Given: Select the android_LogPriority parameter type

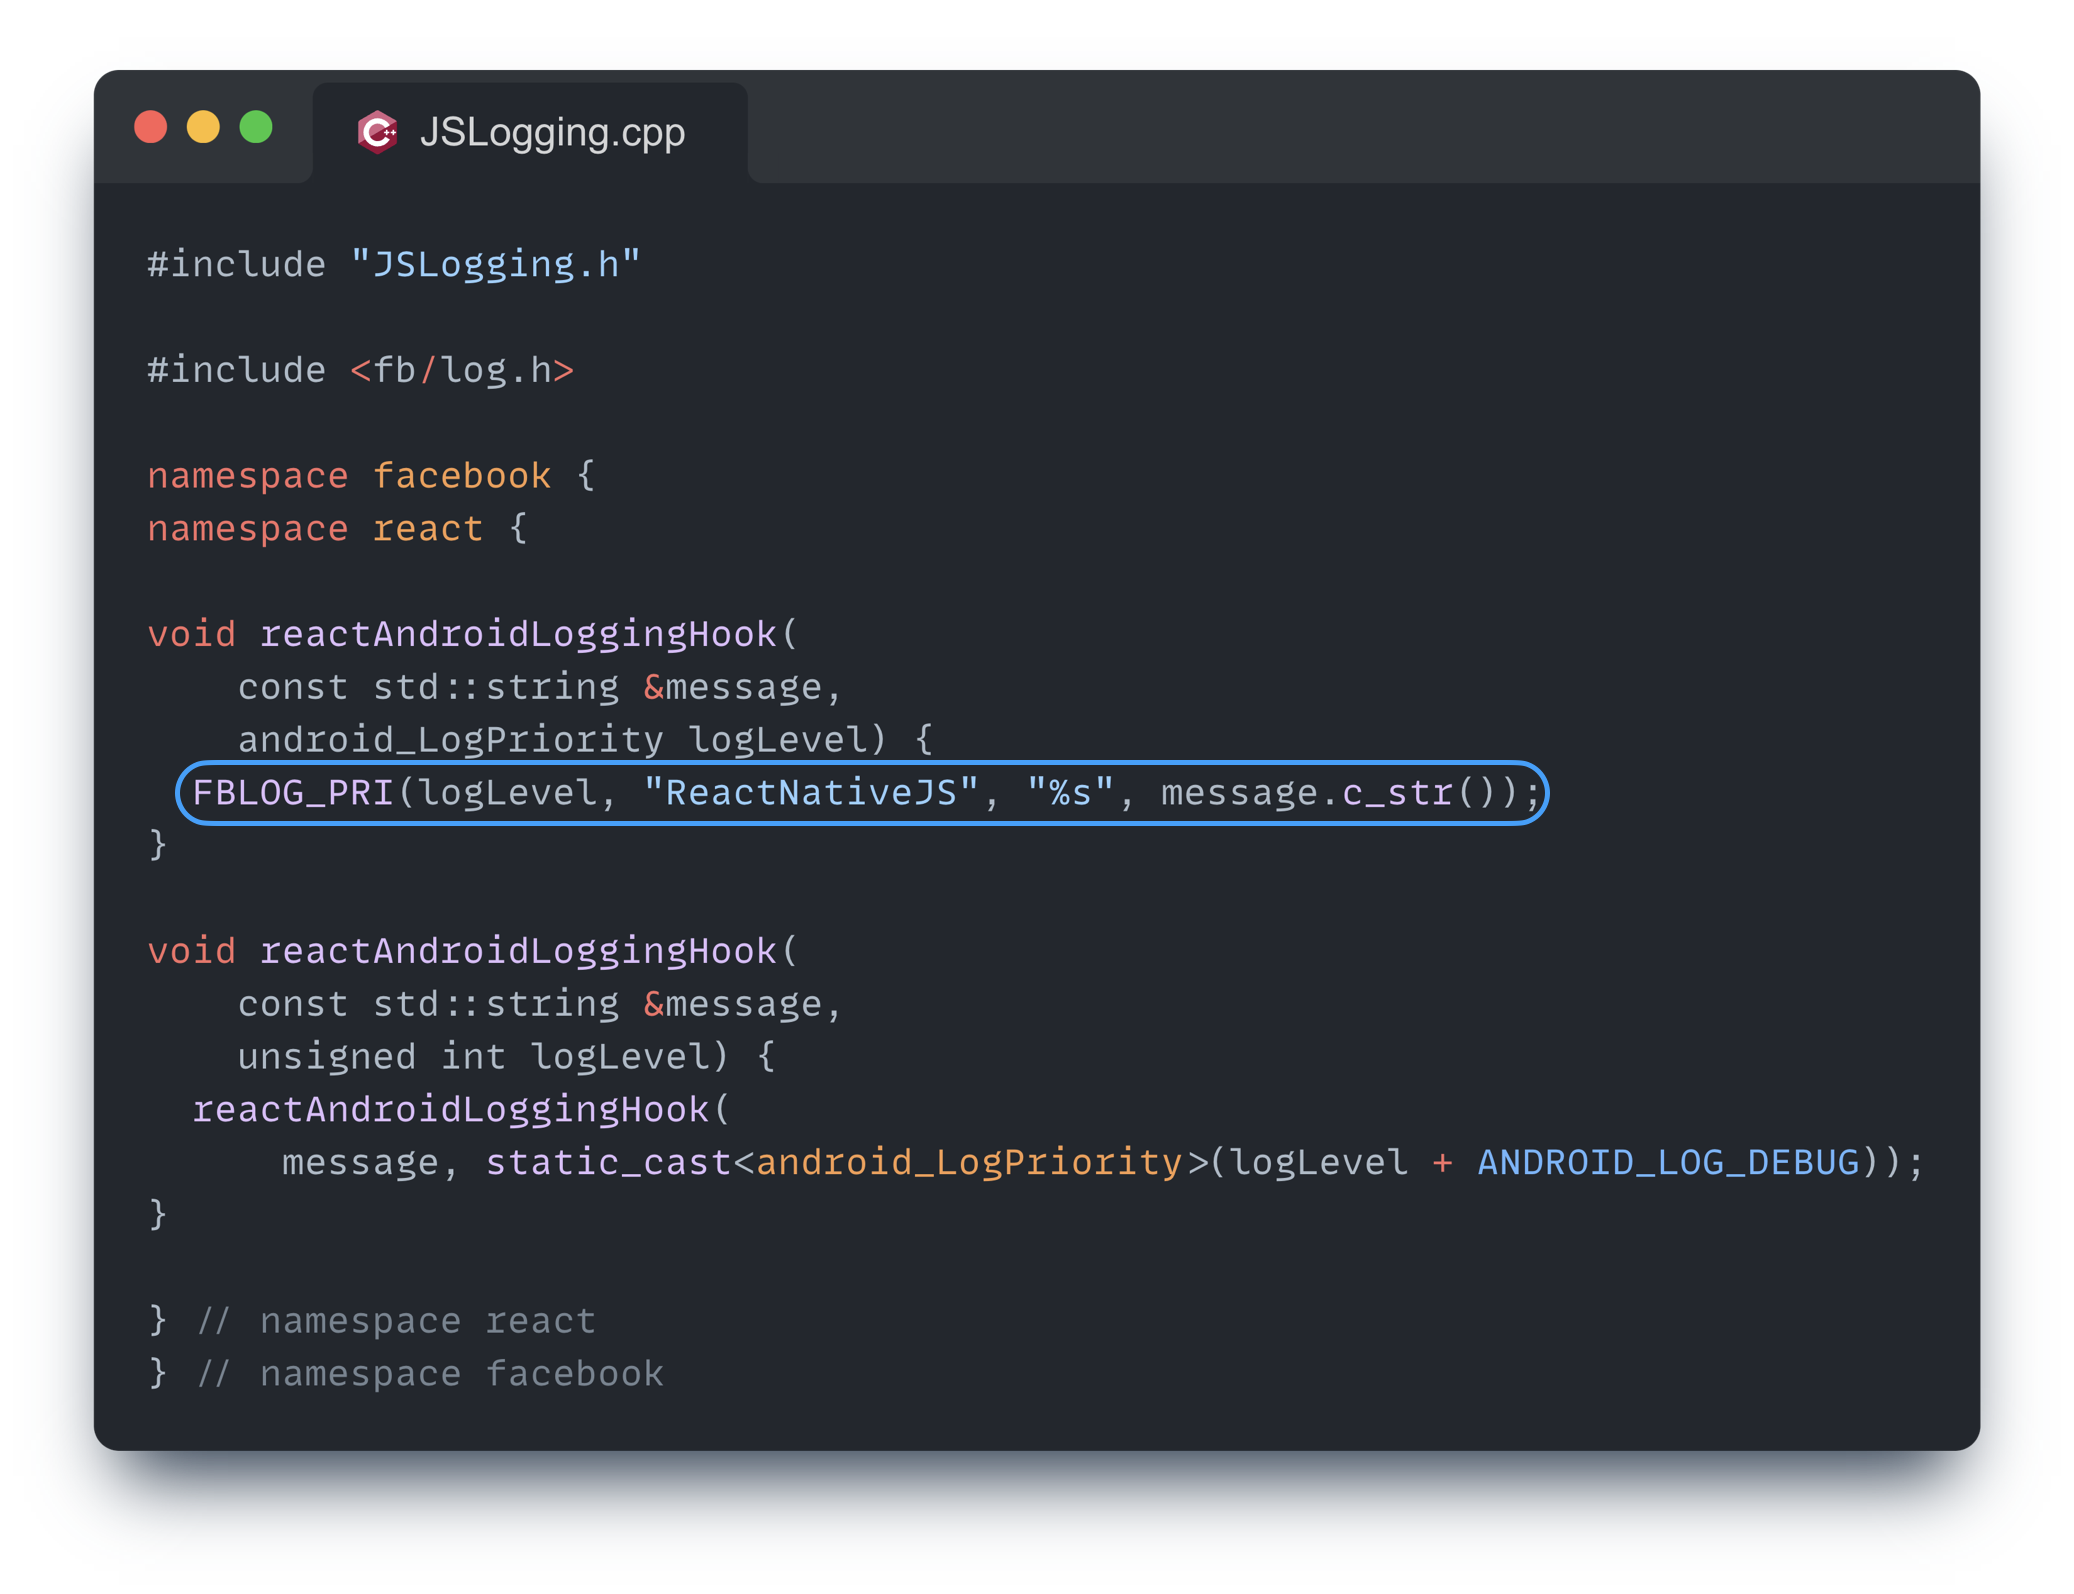Looking at the screenshot, I should (x=450, y=738).
